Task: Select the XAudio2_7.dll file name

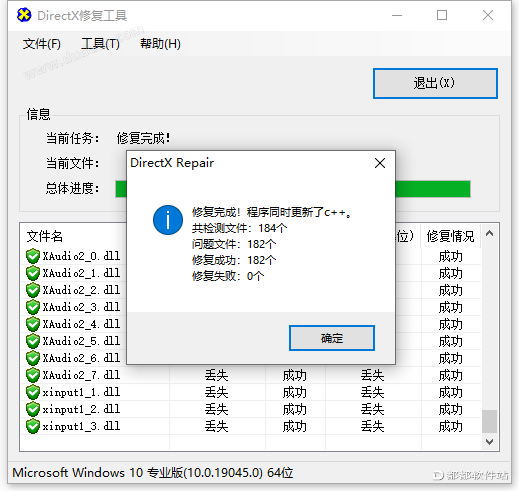Action: click(x=81, y=375)
